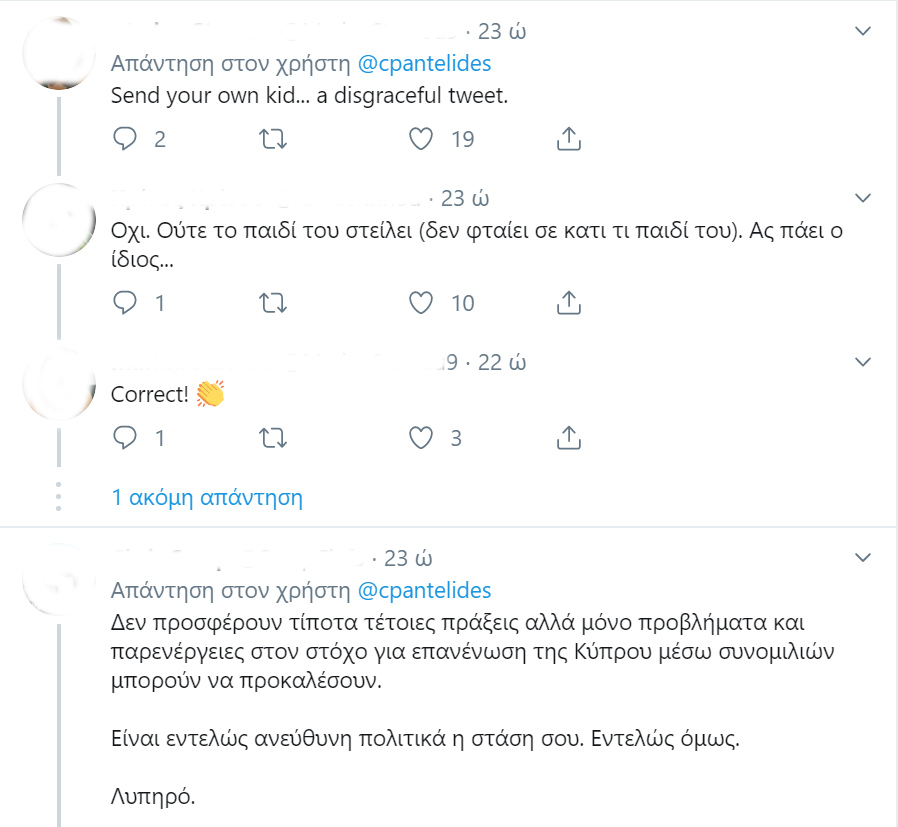The width and height of the screenshot is (898, 827).
Task: Reply to the 'Send your own kid' tweet
Action: coord(125,139)
